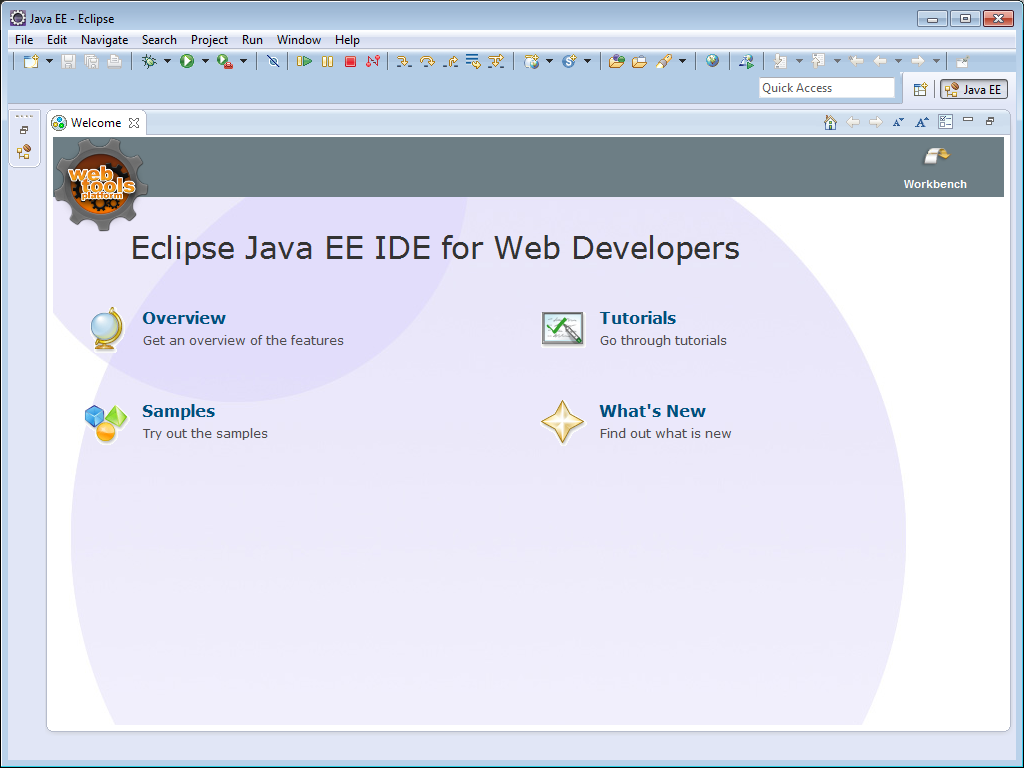The width and height of the screenshot is (1024, 768).
Task: Click the Quick Access search field
Action: (x=826, y=88)
